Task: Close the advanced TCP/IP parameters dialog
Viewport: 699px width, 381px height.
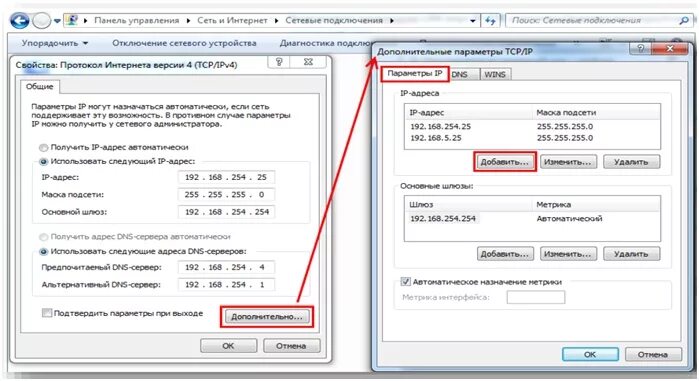Action: (669, 49)
